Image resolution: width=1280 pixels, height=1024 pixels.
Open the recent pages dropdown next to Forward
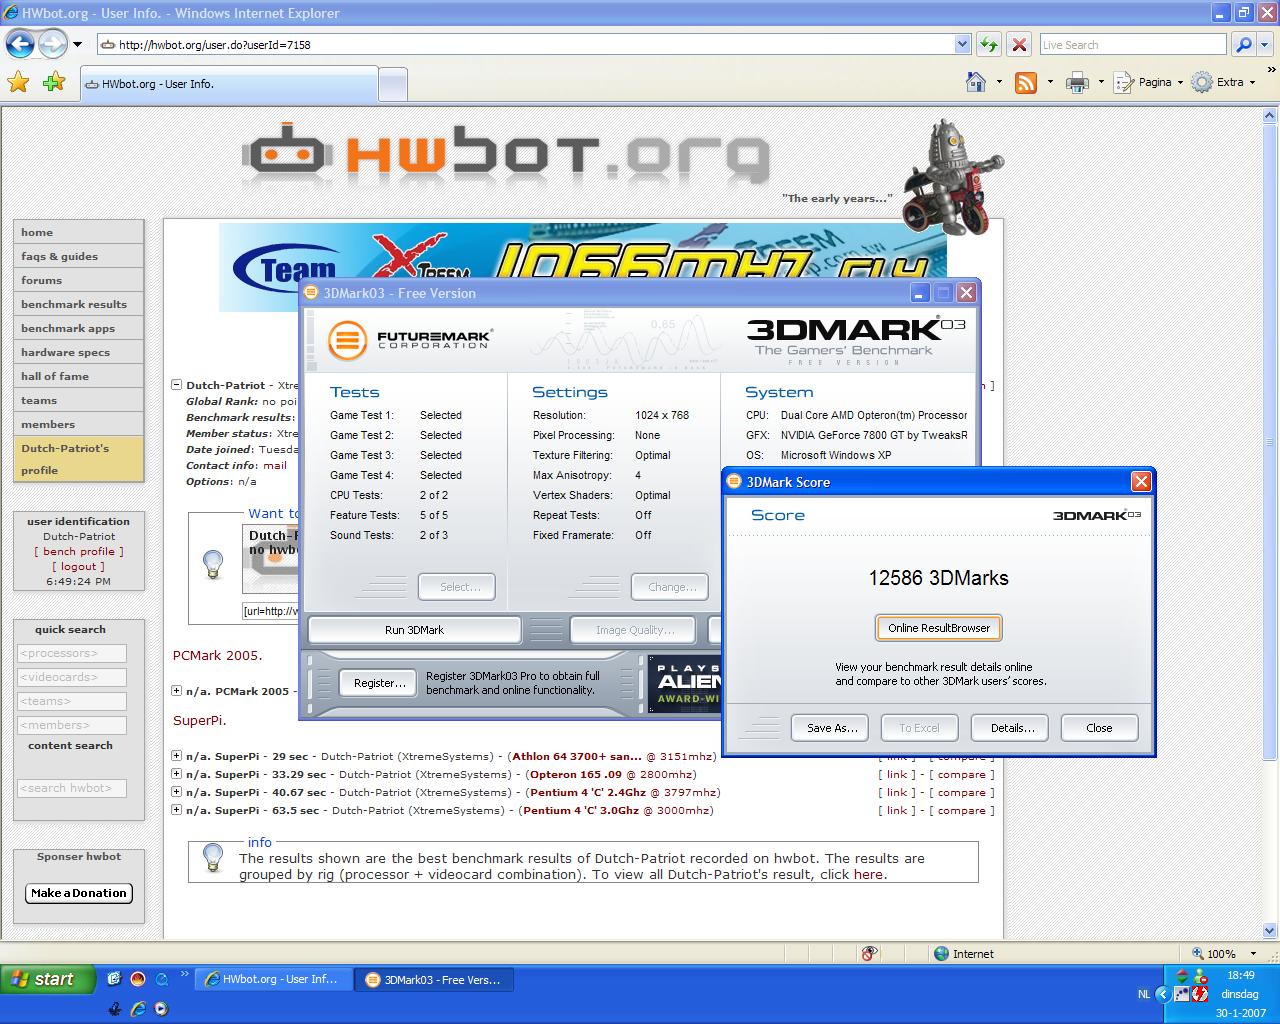[76, 44]
